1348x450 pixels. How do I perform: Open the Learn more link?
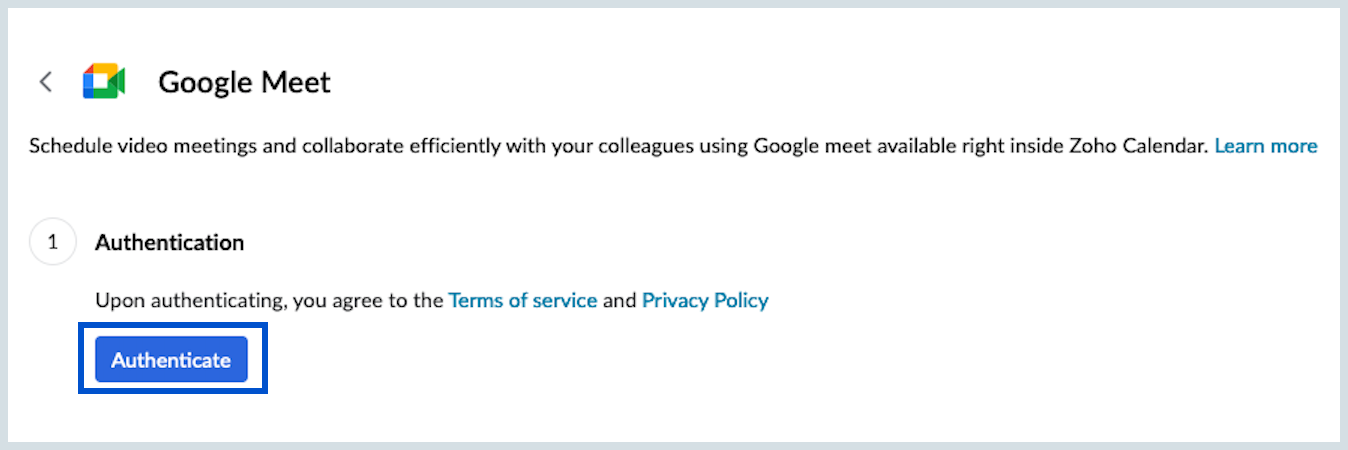(1265, 146)
